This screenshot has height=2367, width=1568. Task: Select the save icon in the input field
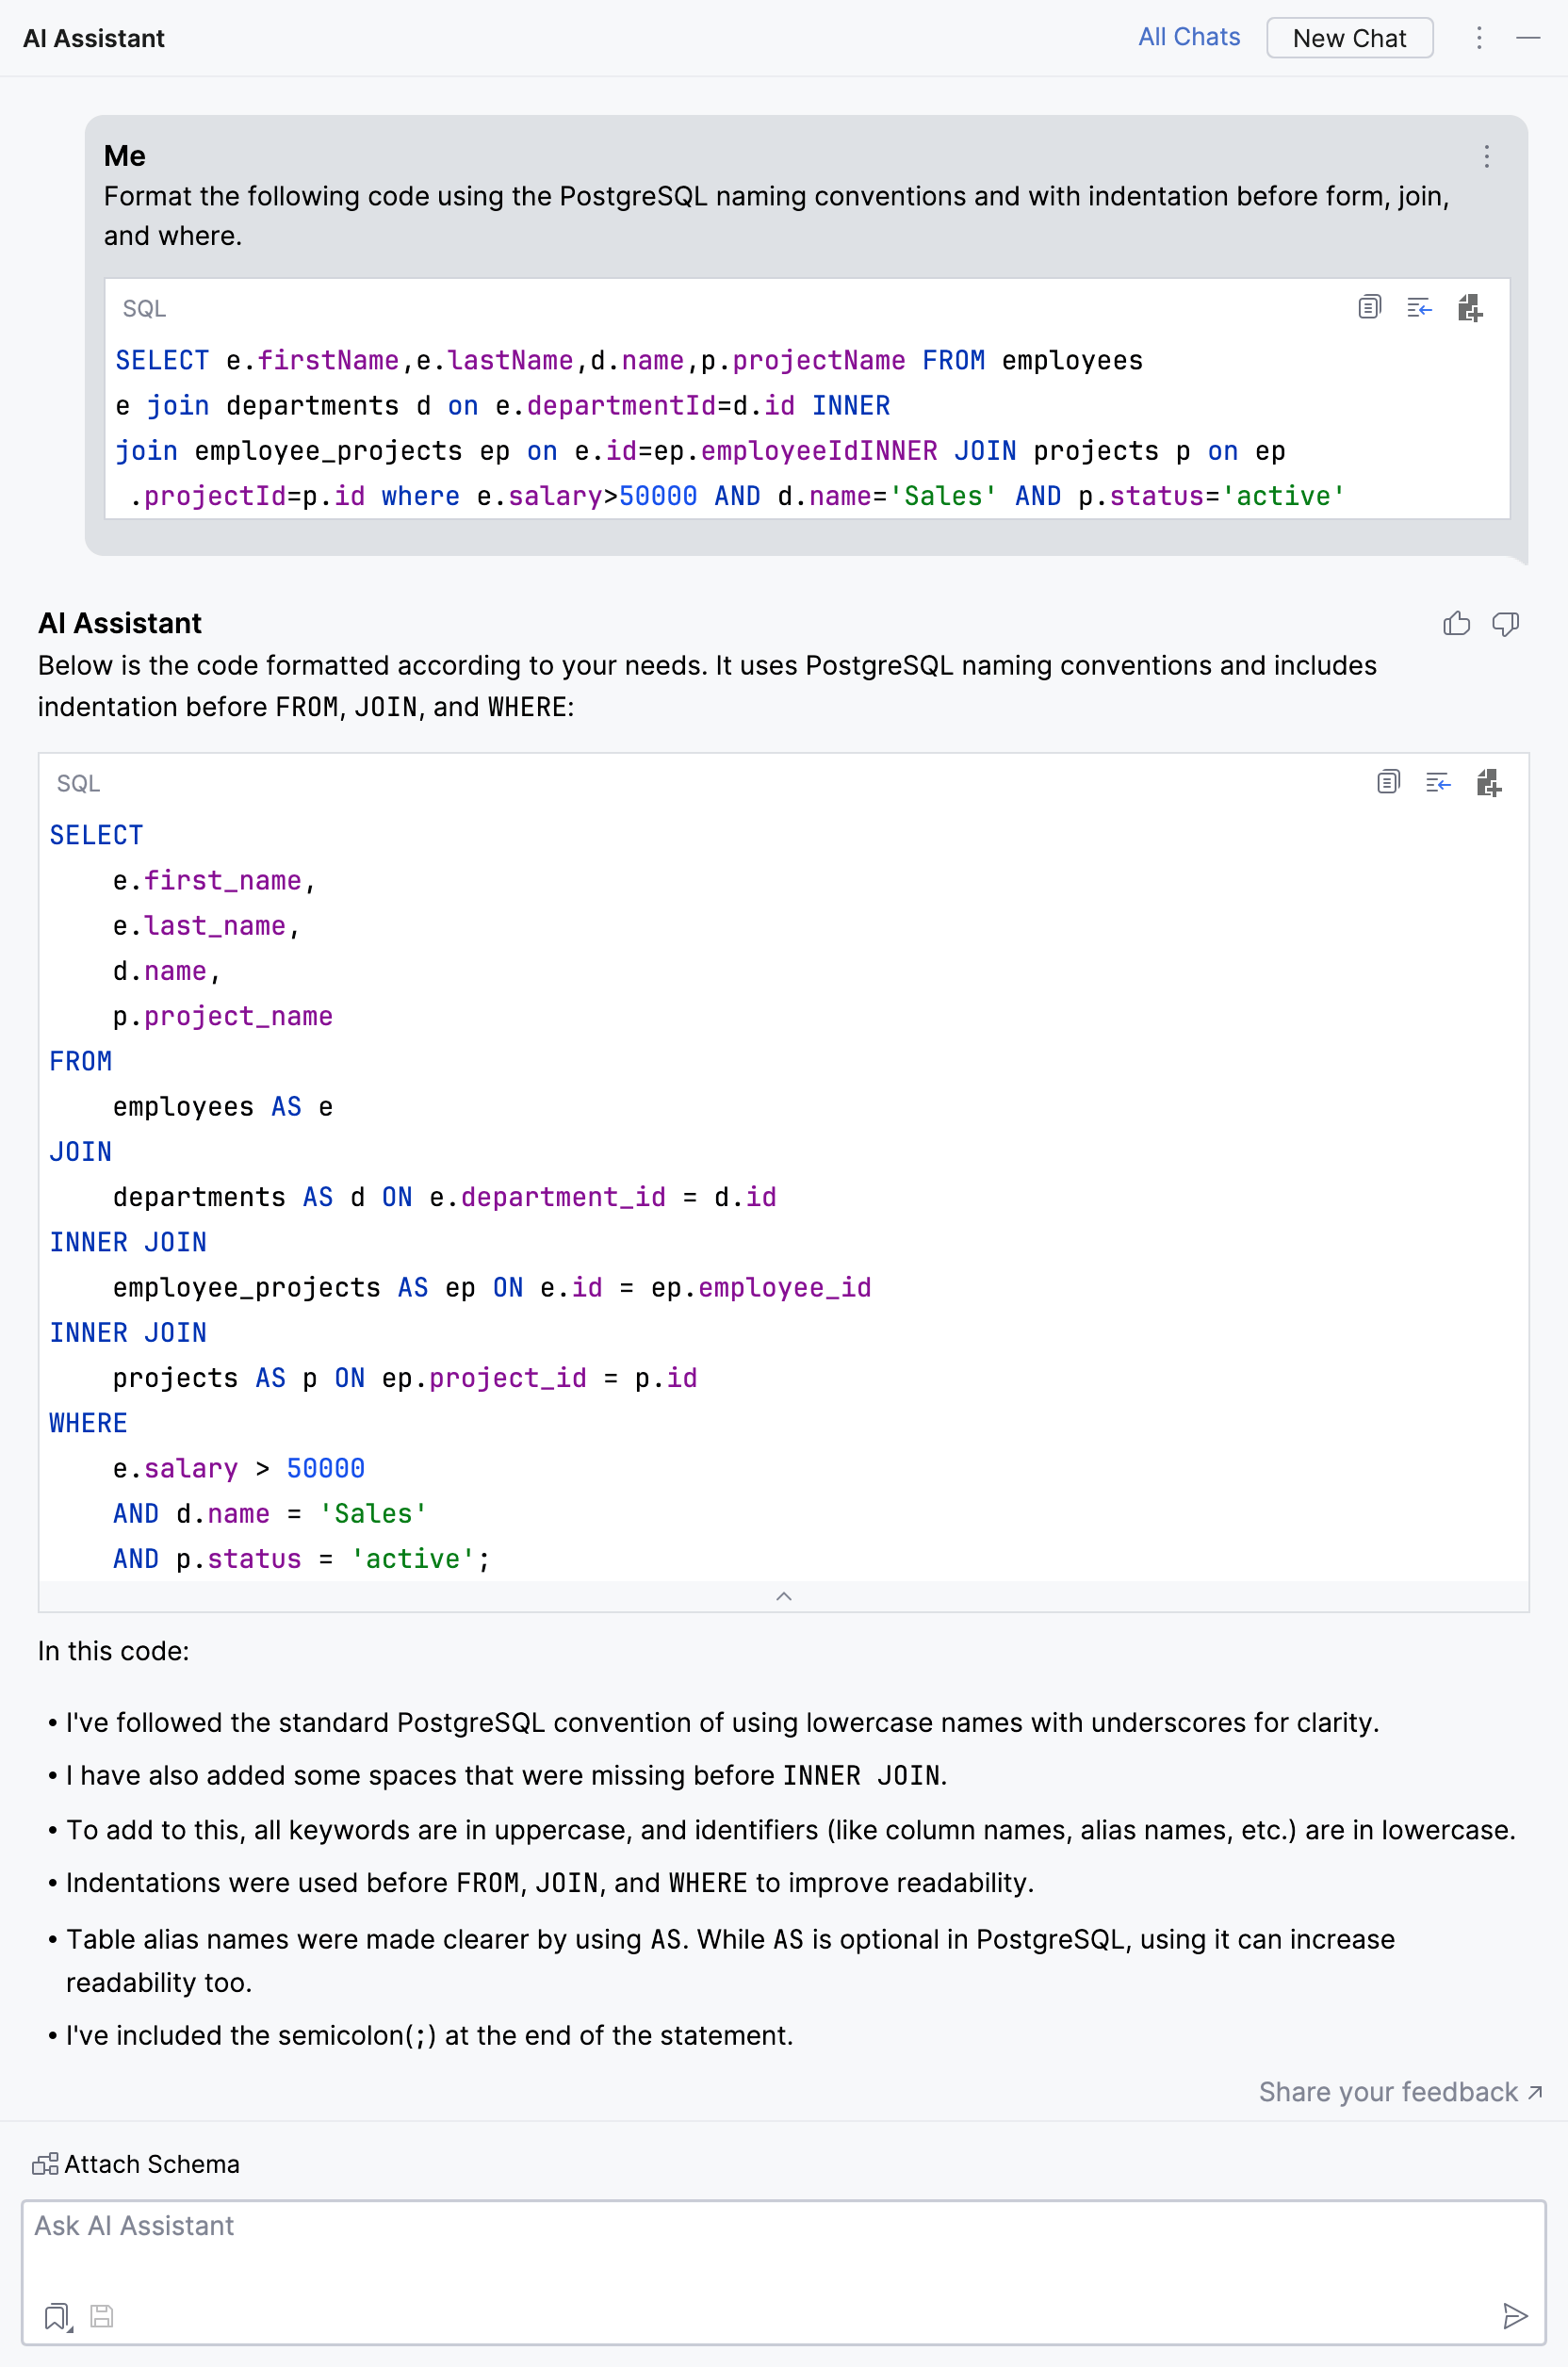click(x=100, y=2317)
